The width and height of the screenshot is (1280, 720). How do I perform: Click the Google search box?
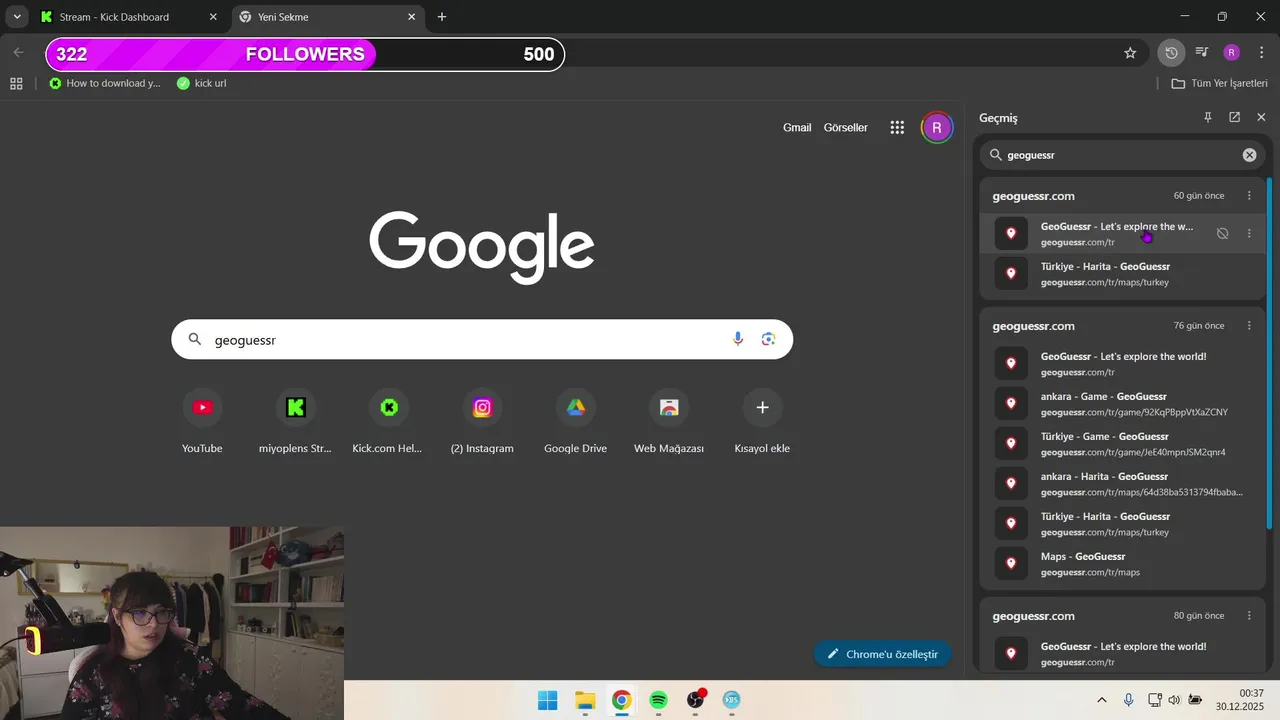[482, 340]
